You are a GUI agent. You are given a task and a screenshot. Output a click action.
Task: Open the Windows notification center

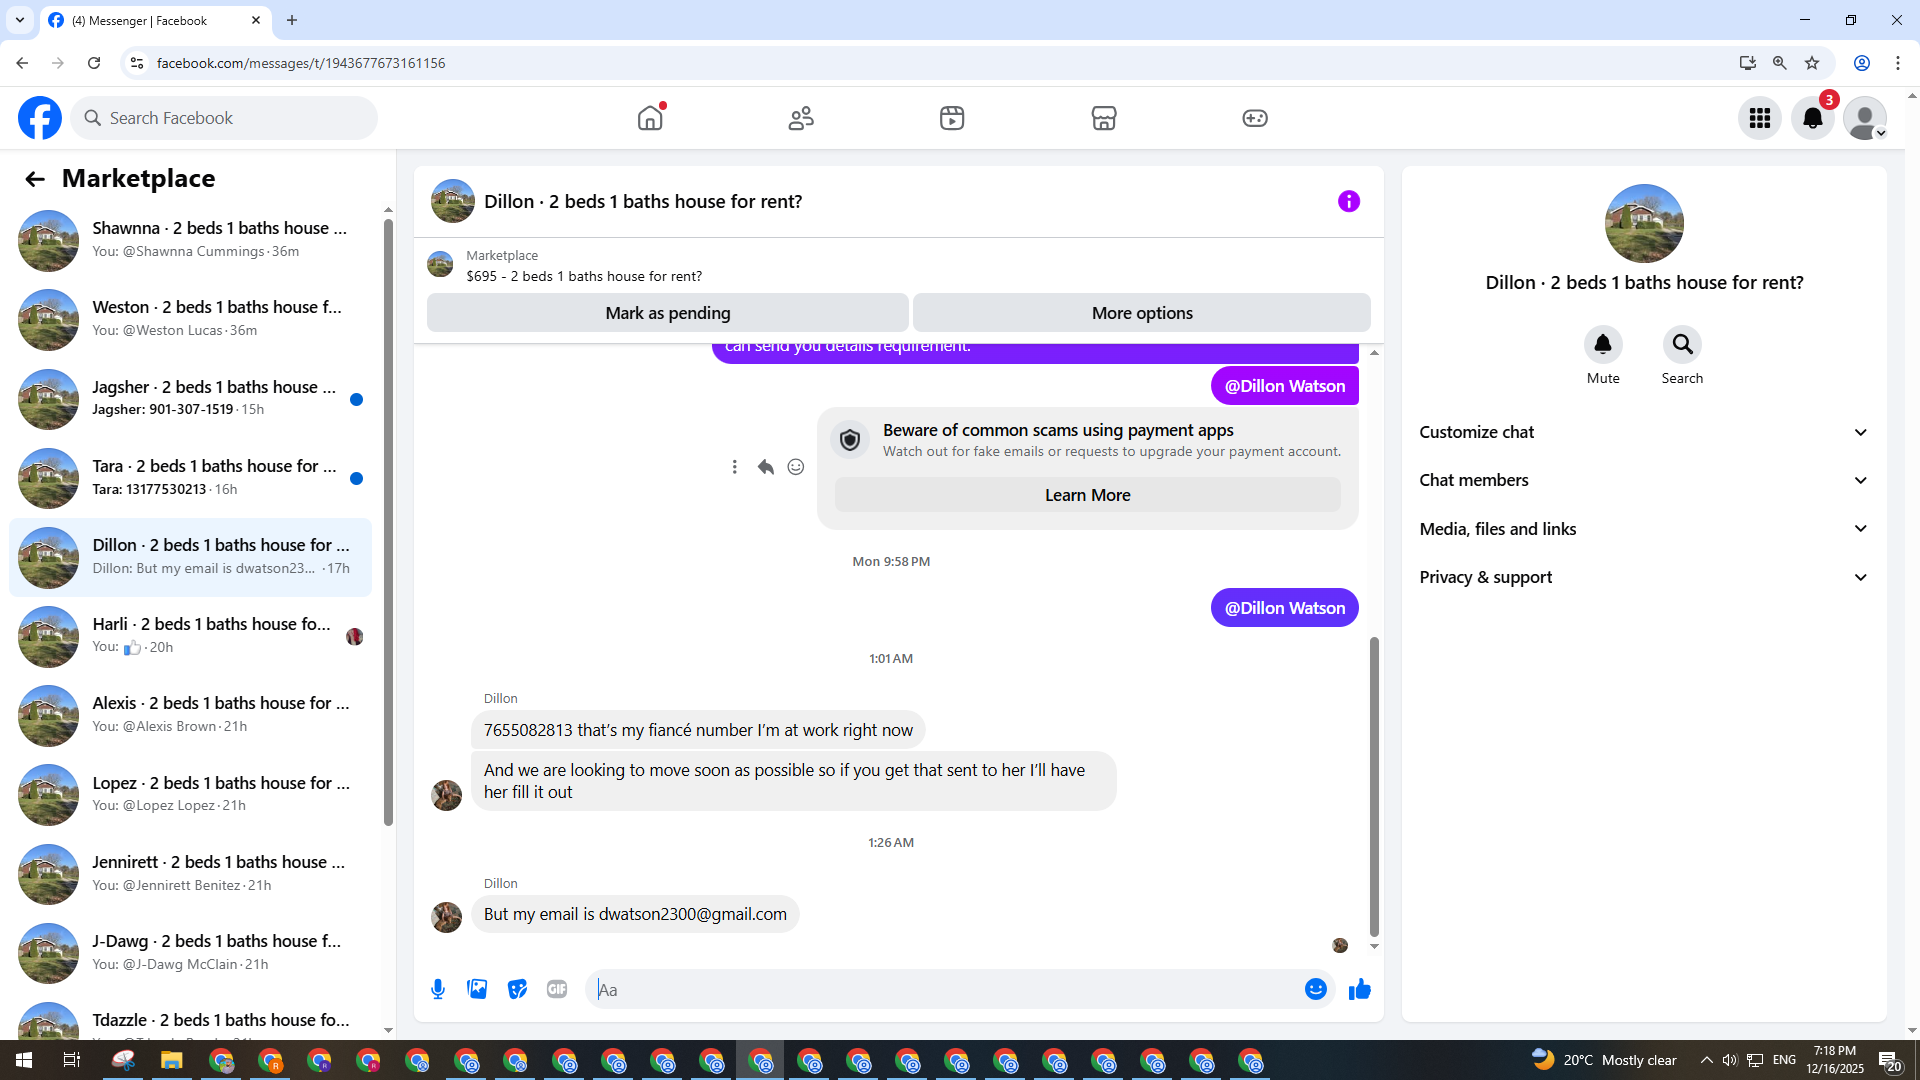[1890, 1060]
